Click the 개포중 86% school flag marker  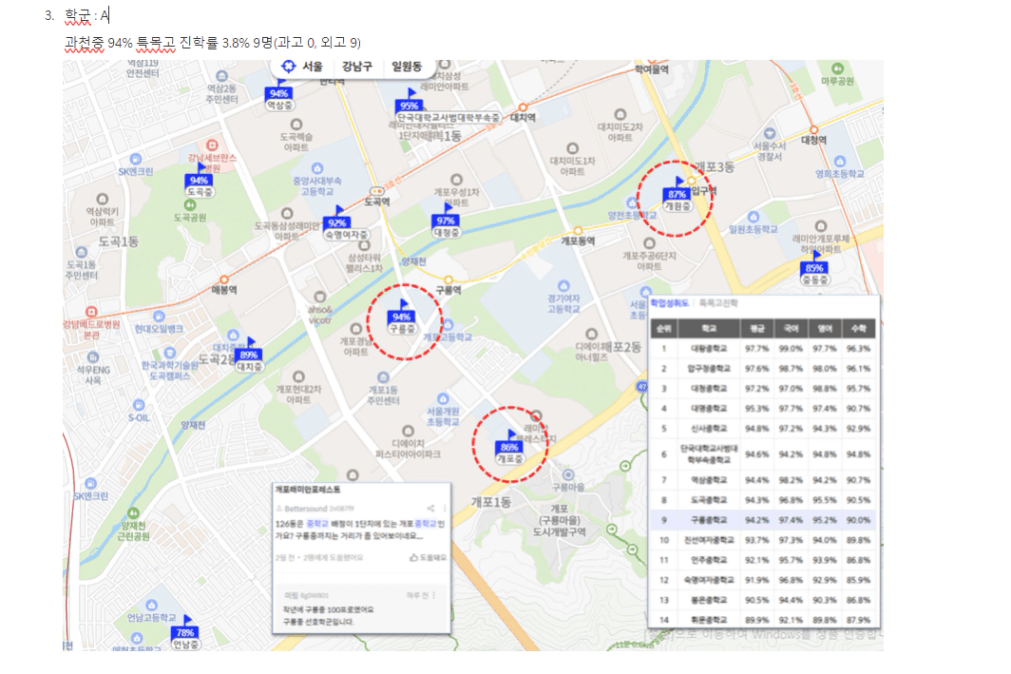pos(509,448)
